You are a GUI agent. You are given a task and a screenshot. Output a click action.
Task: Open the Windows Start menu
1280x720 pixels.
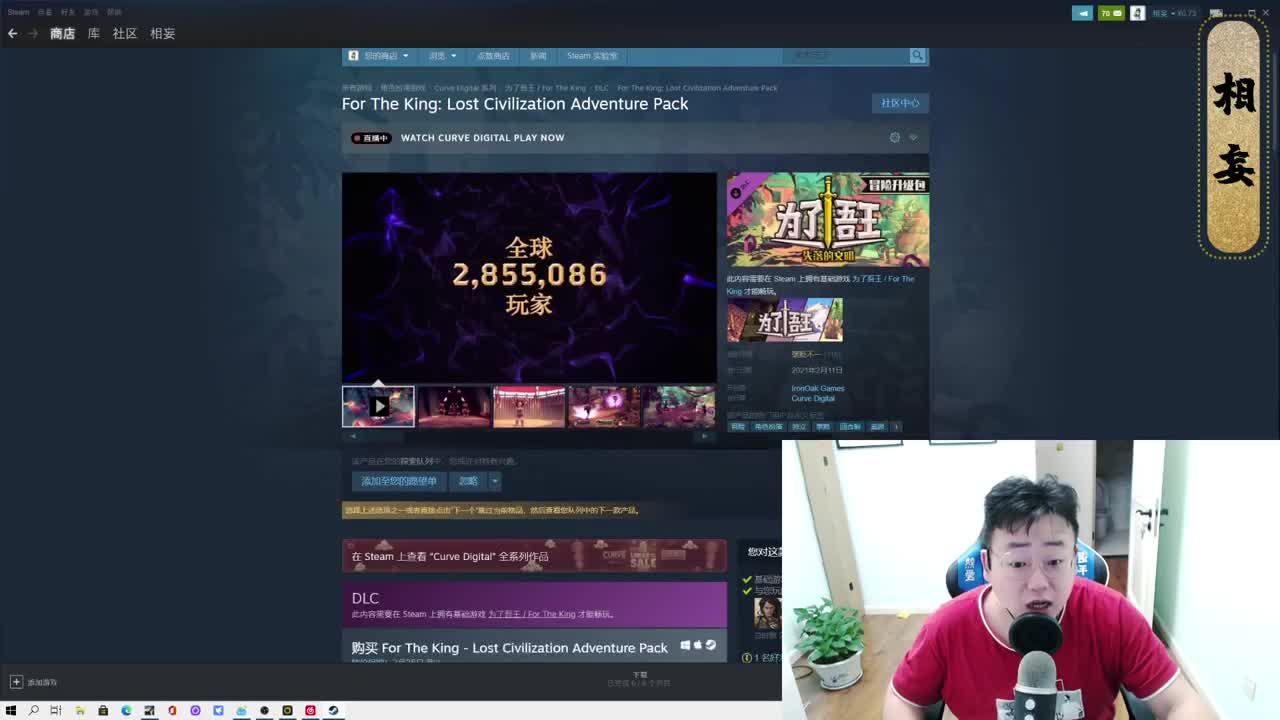click(11, 711)
